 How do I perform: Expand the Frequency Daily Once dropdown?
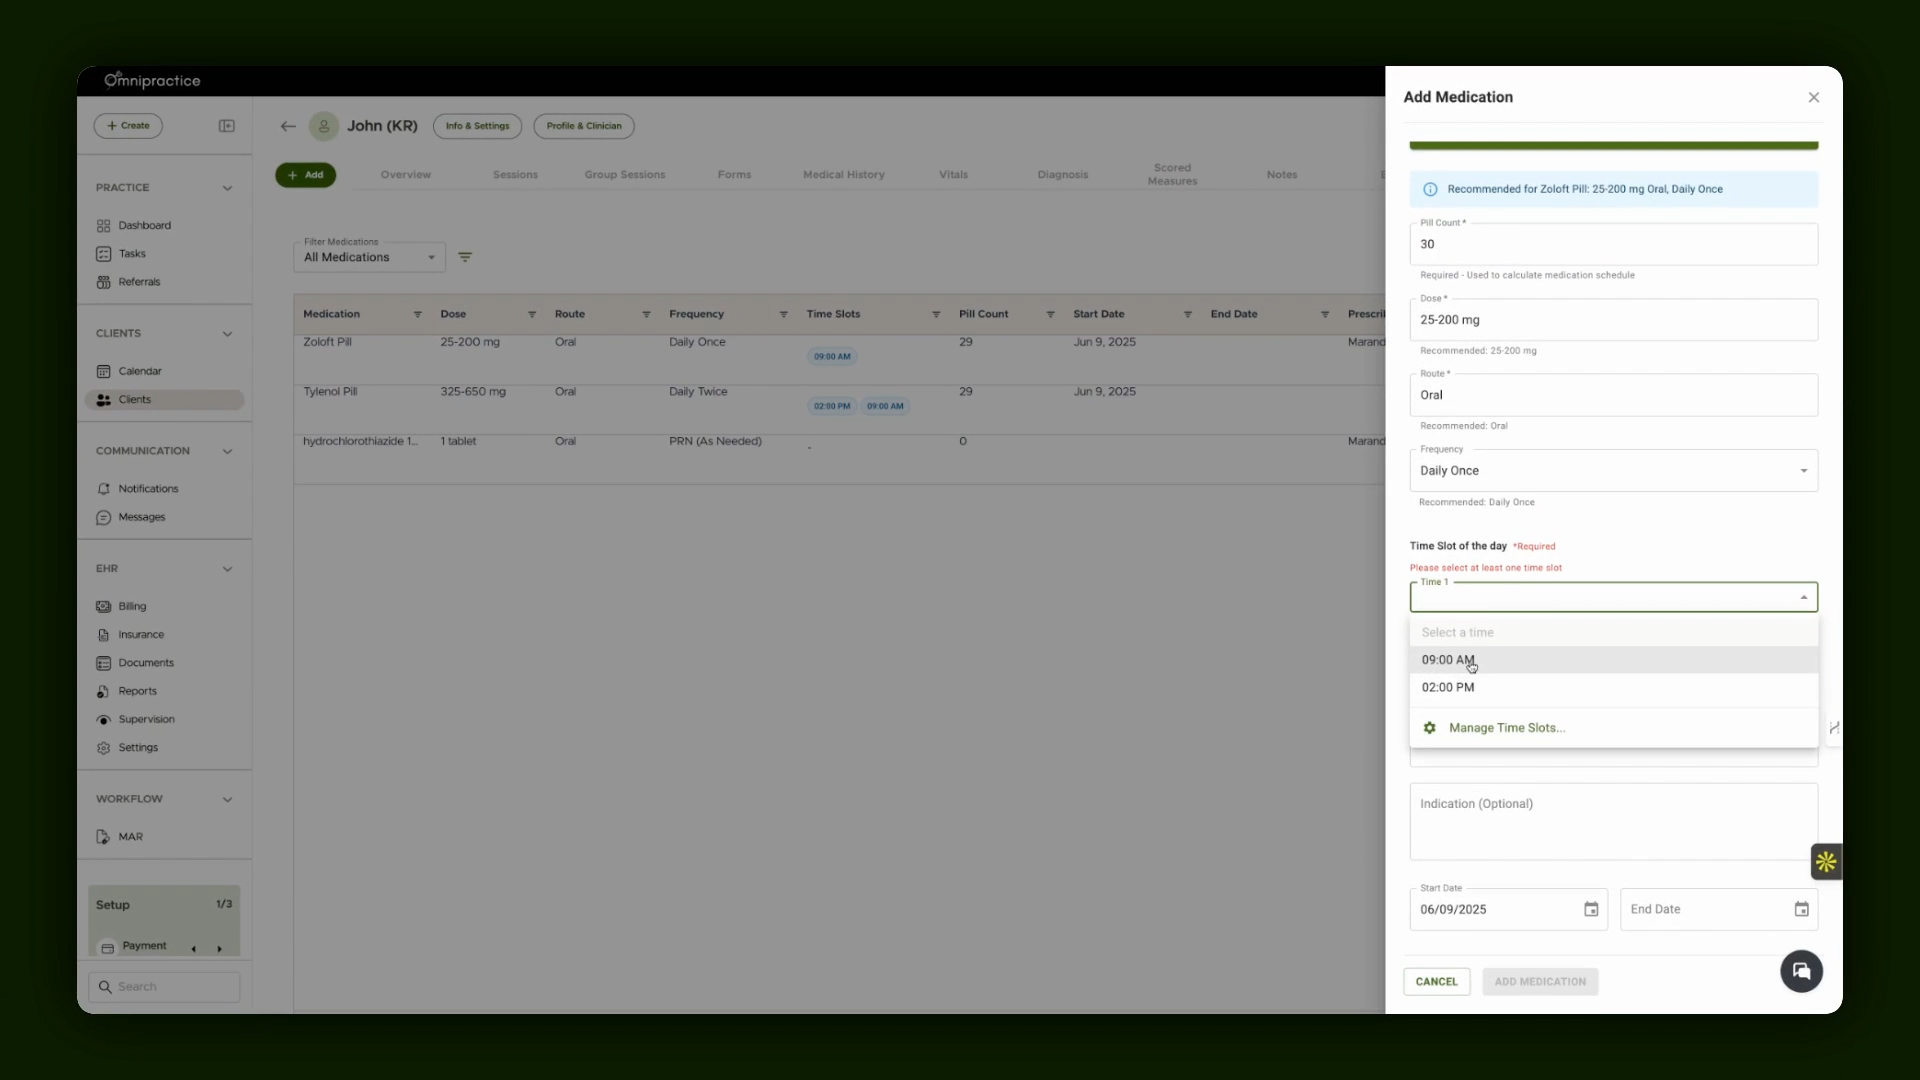click(x=1613, y=470)
